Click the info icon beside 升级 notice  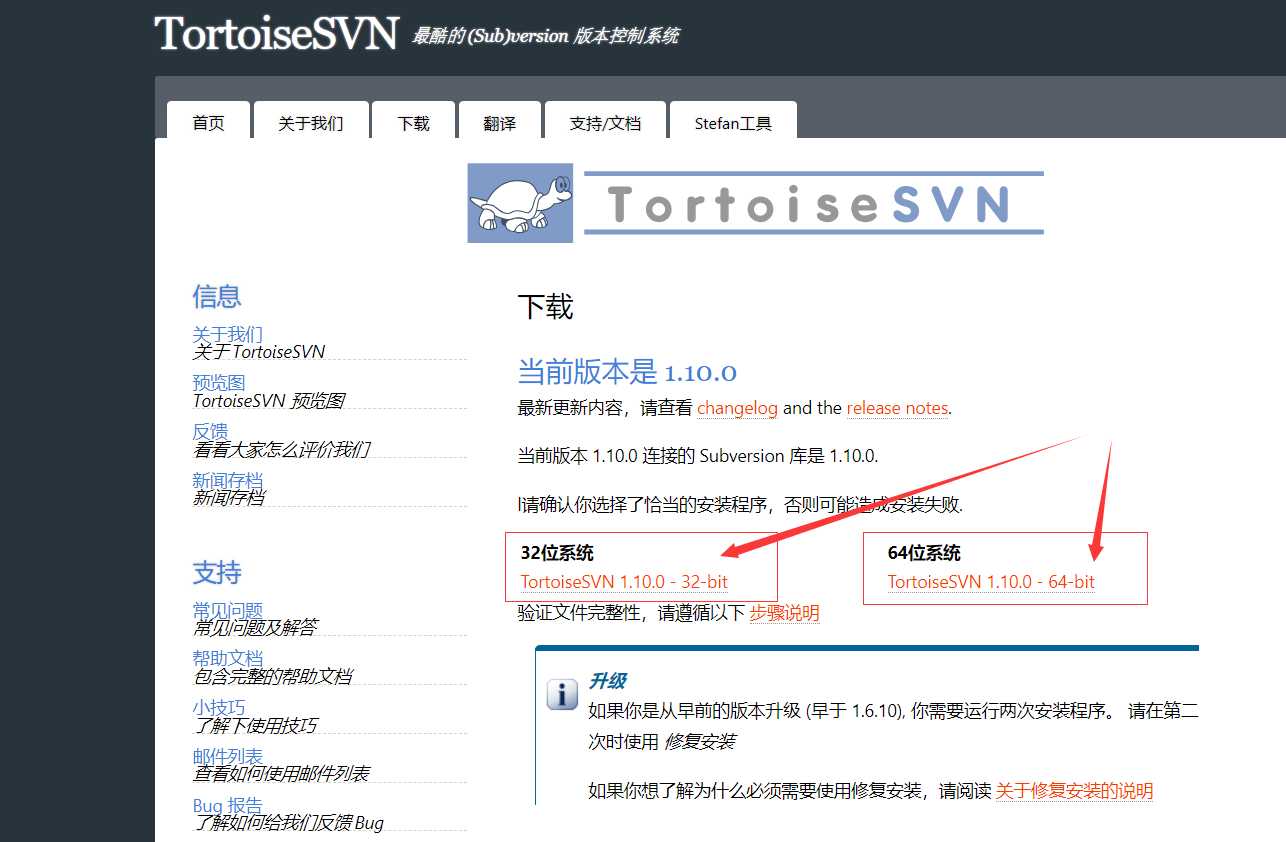pyautogui.click(x=562, y=694)
